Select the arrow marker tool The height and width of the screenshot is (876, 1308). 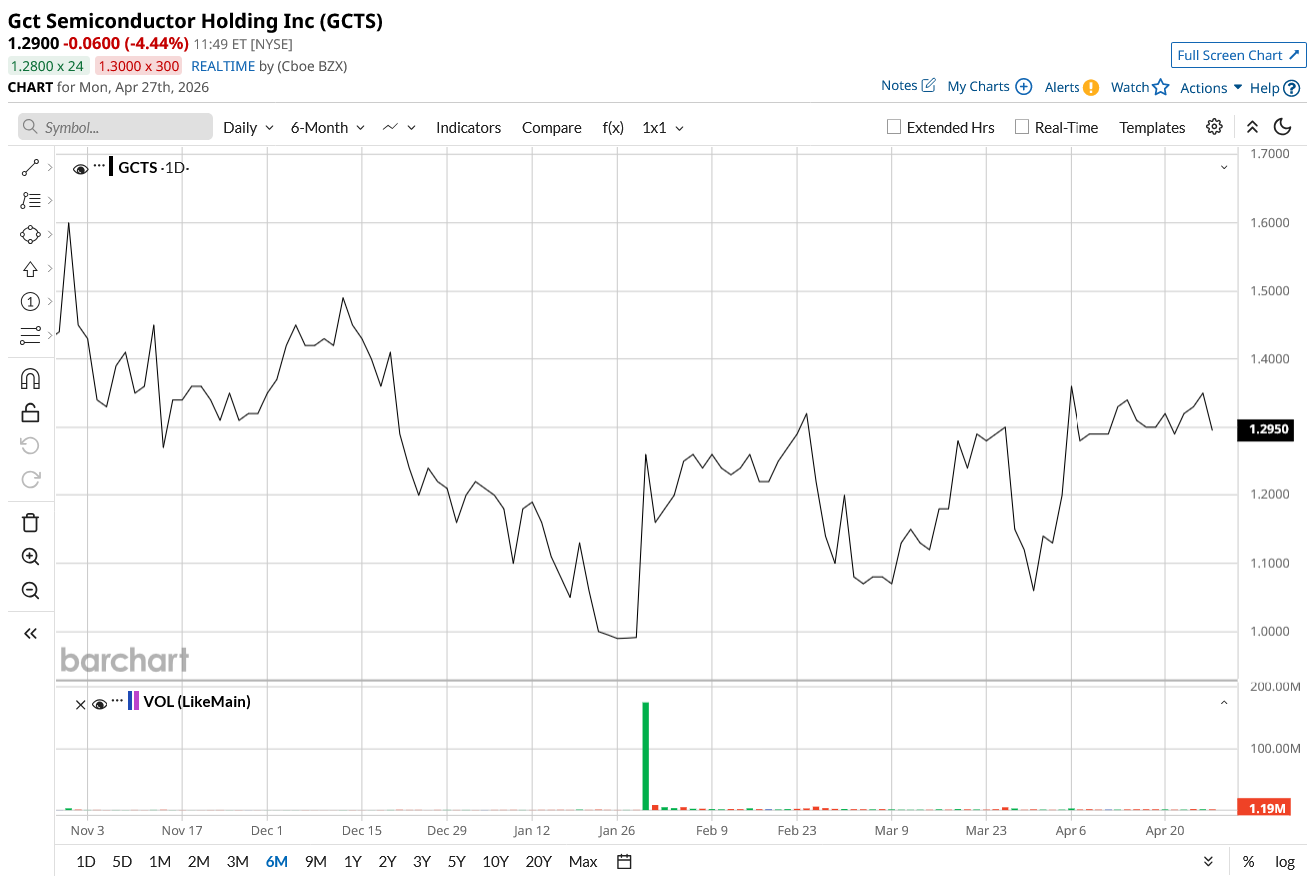click(30, 268)
